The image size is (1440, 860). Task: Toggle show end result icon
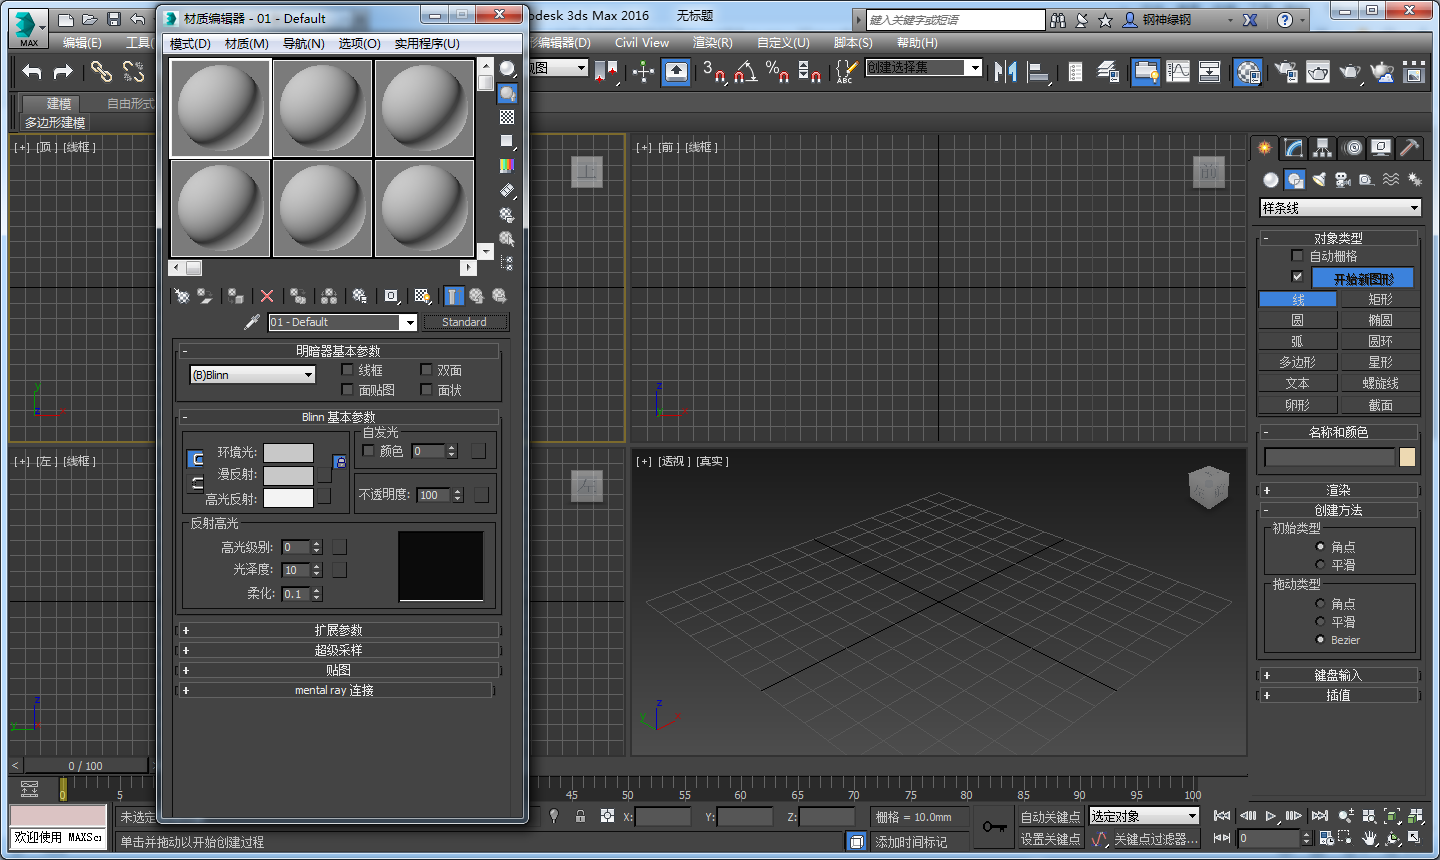(454, 296)
